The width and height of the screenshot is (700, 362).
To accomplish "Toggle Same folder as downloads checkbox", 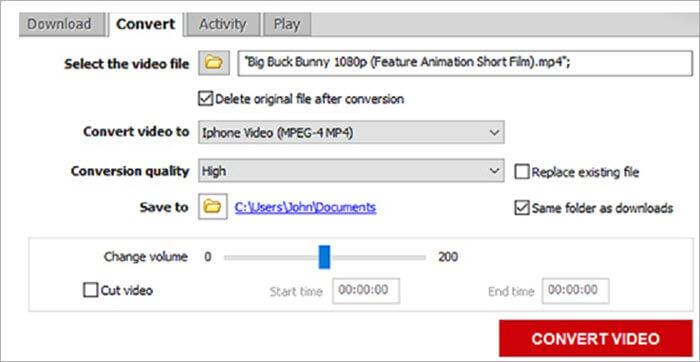I will click(522, 208).
